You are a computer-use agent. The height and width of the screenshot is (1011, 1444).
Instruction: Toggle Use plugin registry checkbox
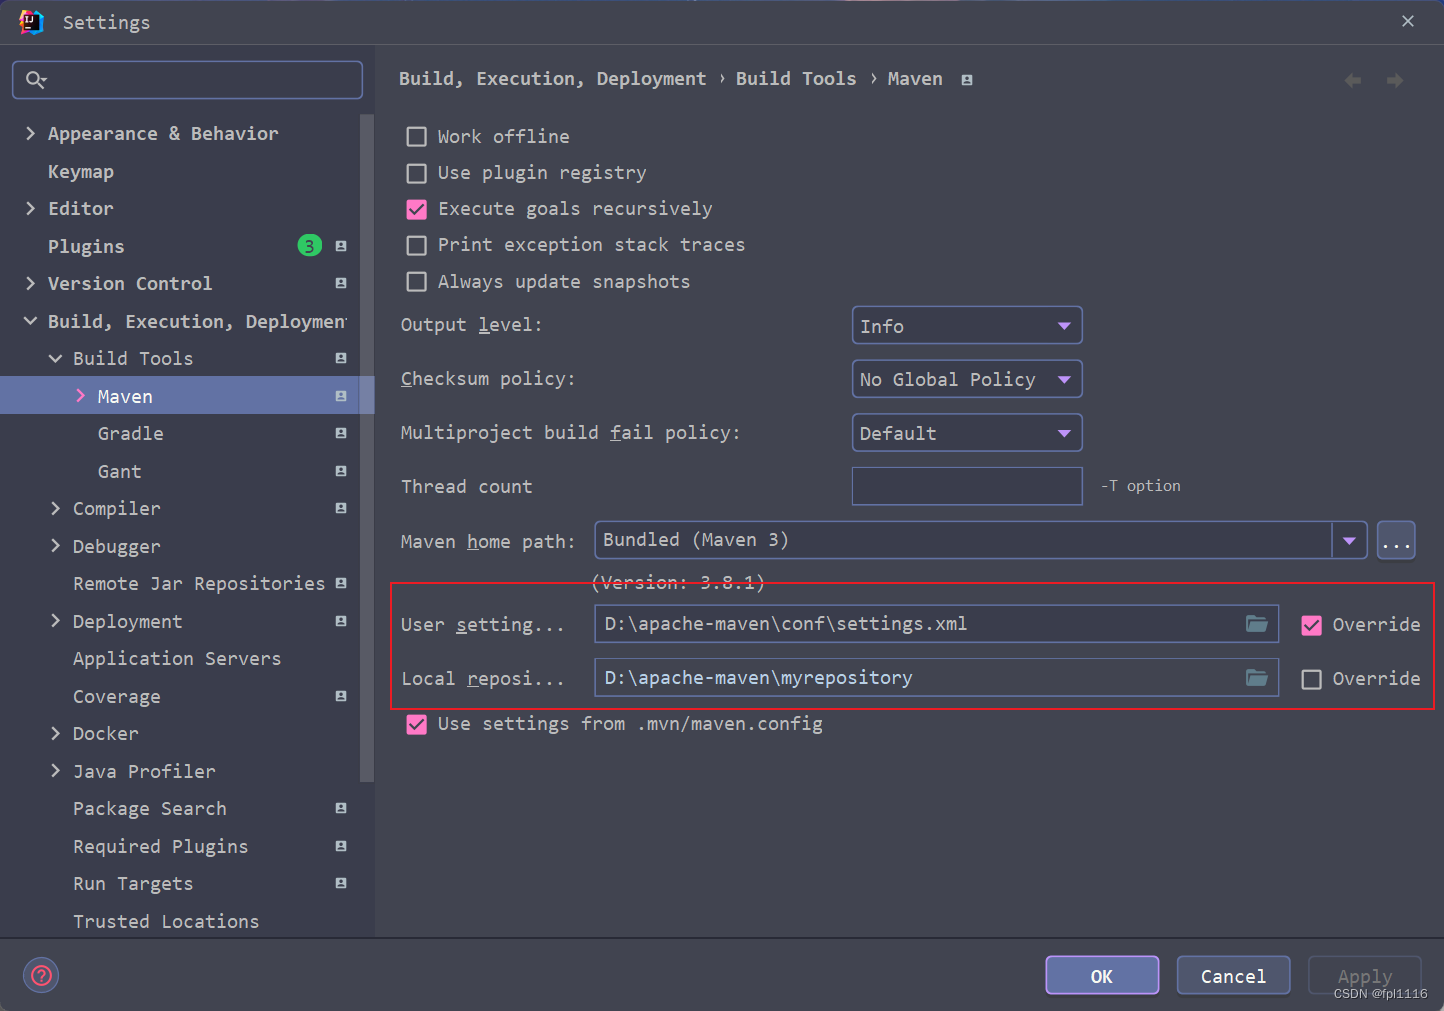(x=417, y=173)
